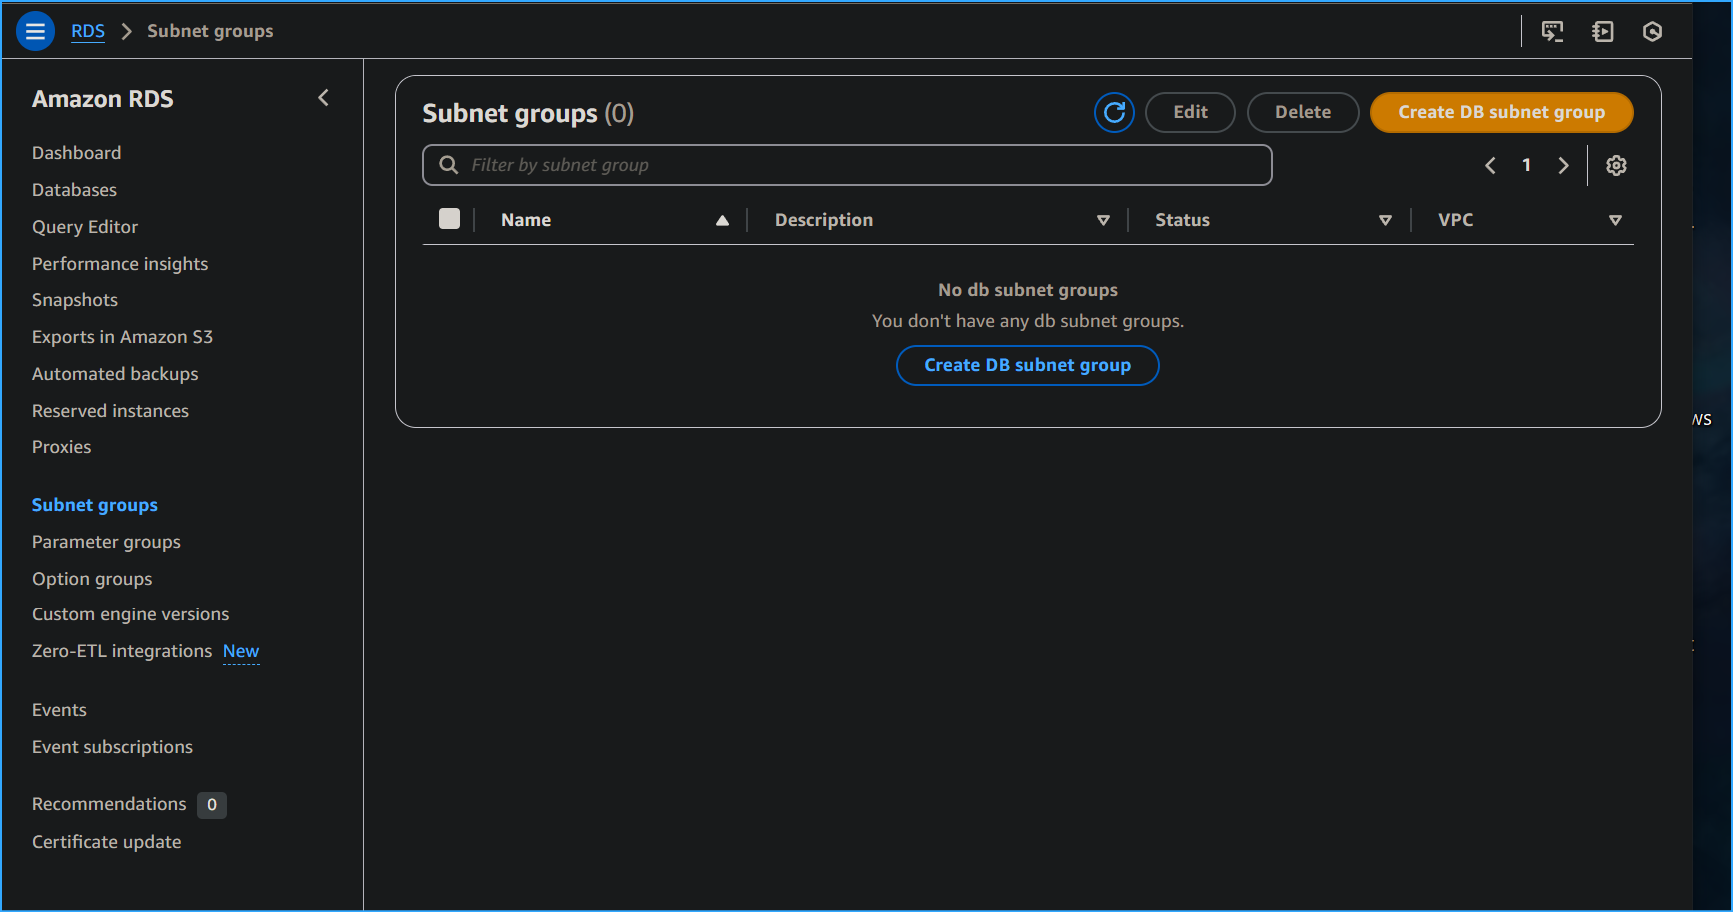Open the Status column filter dropdown

[x=1385, y=219]
